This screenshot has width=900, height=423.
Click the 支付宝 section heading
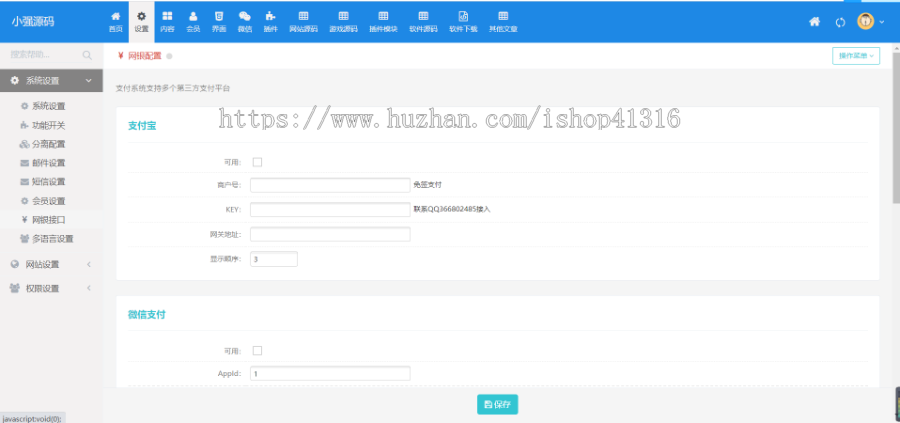click(142, 126)
